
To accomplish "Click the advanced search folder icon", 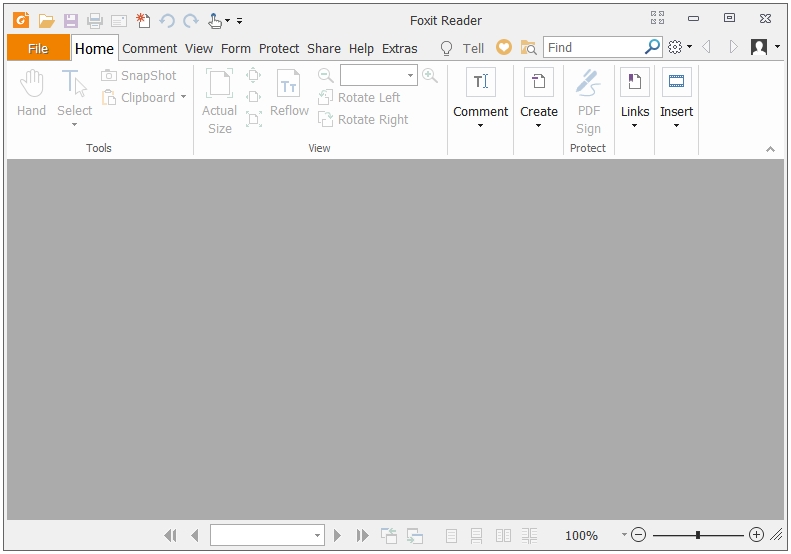I will coord(528,47).
